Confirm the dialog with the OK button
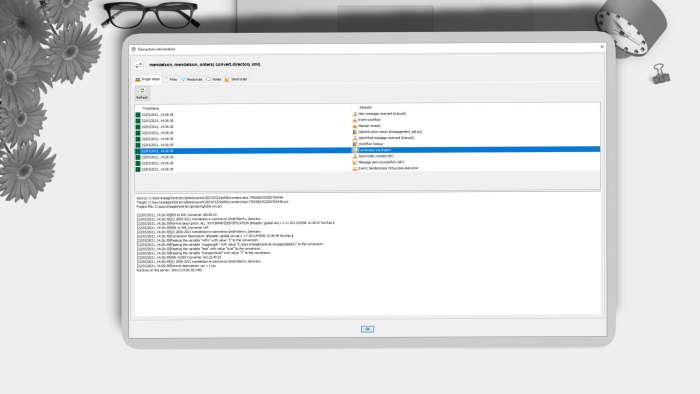Viewport: 700px width, 394px height. (367, 329)
